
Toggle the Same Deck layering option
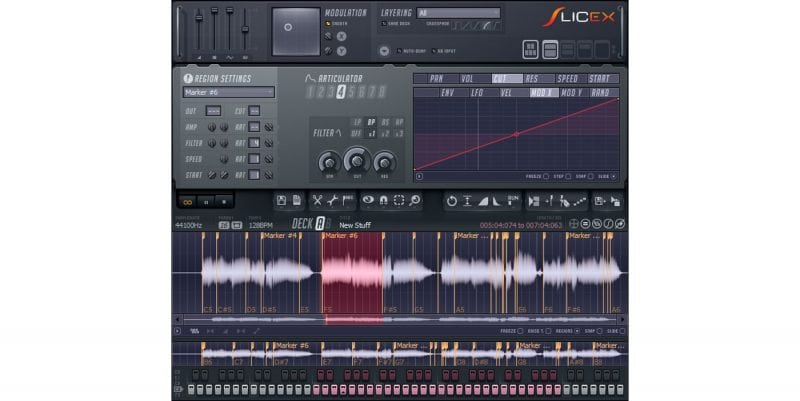(x=384, y=23)
